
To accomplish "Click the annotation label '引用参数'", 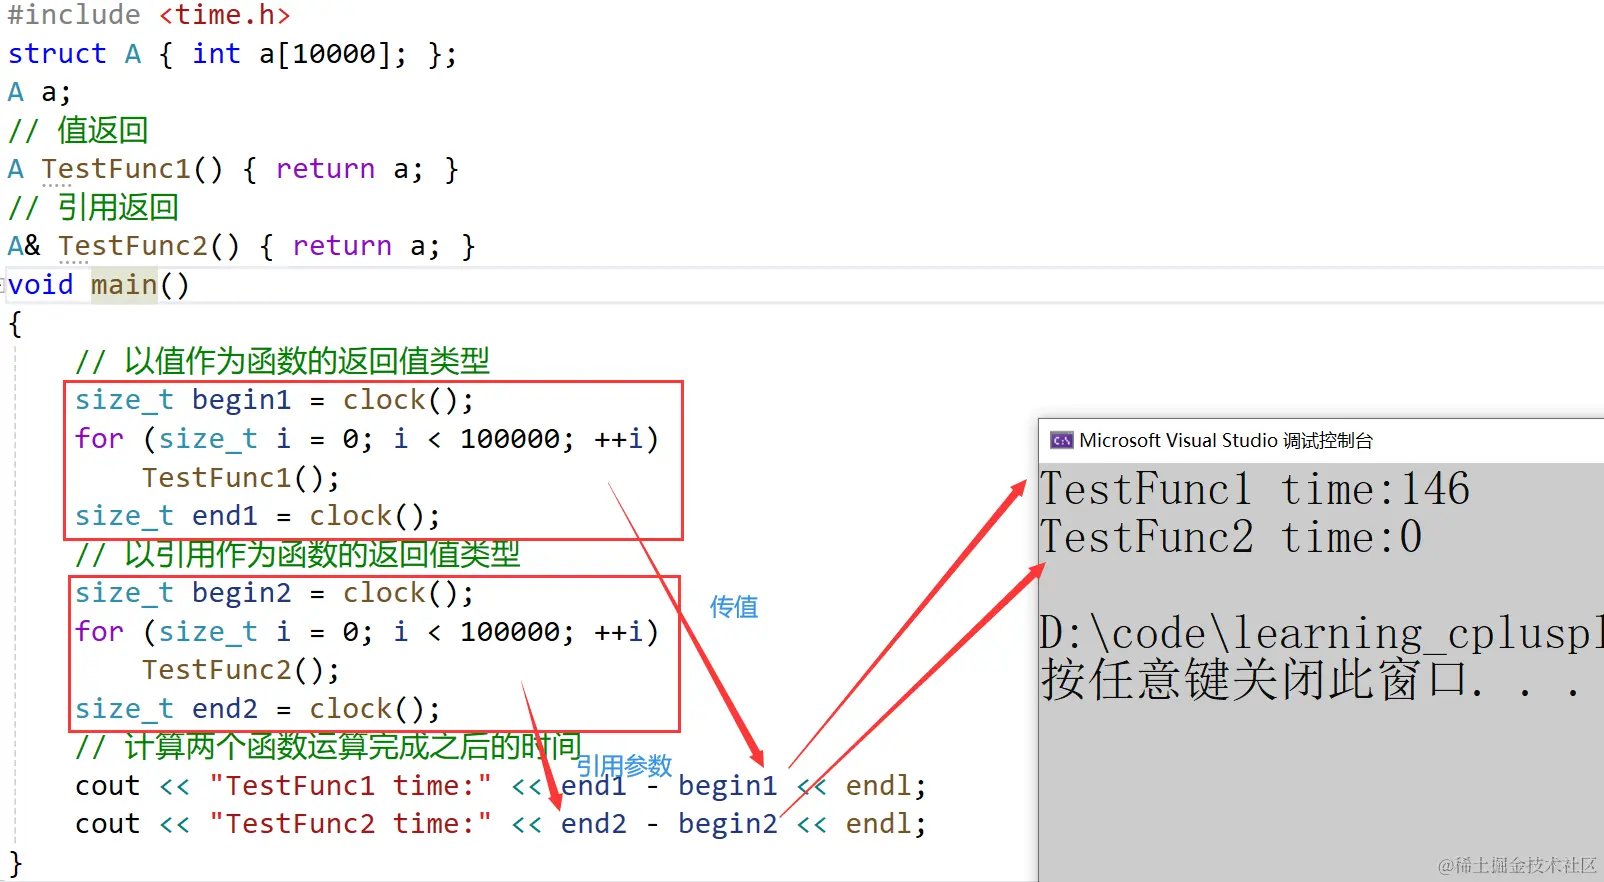I will (x=624, y=766).
